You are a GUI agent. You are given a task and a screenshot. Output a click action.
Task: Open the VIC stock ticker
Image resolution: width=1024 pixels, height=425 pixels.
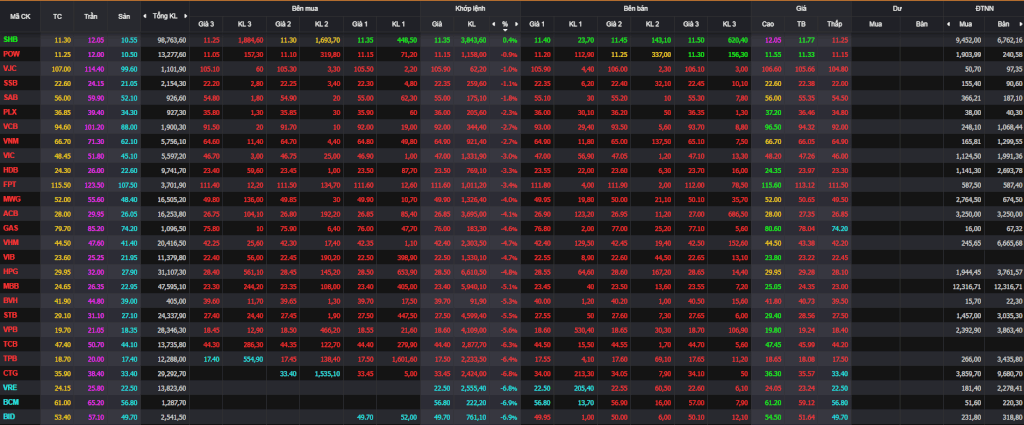9,155
